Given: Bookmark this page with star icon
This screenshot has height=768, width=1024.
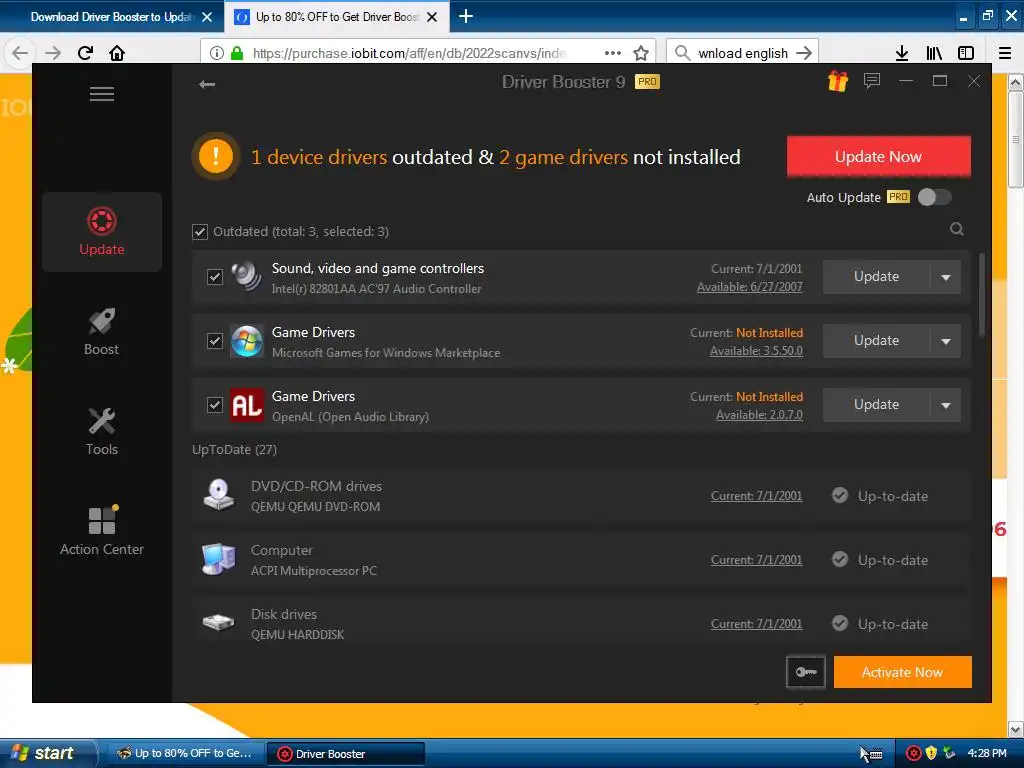Looking at the screenshot, I should [x=641, y=53].
